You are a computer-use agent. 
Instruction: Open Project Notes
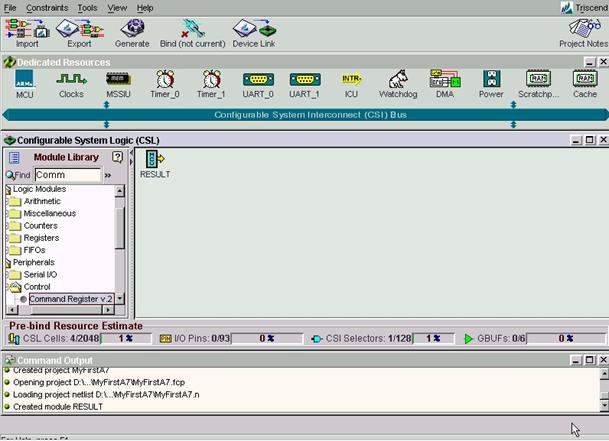pos(583,31)
